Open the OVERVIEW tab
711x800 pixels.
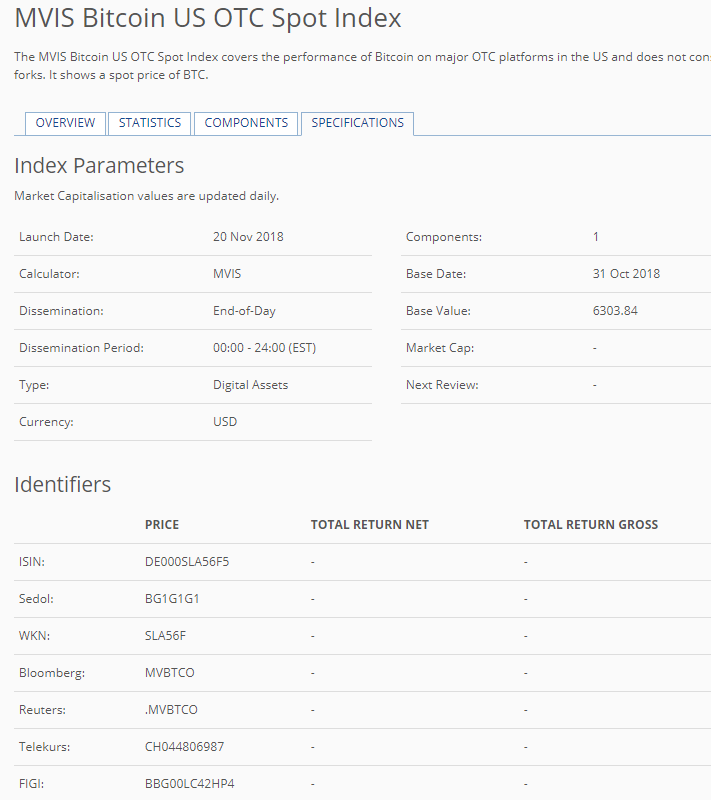tap(65, 123)
